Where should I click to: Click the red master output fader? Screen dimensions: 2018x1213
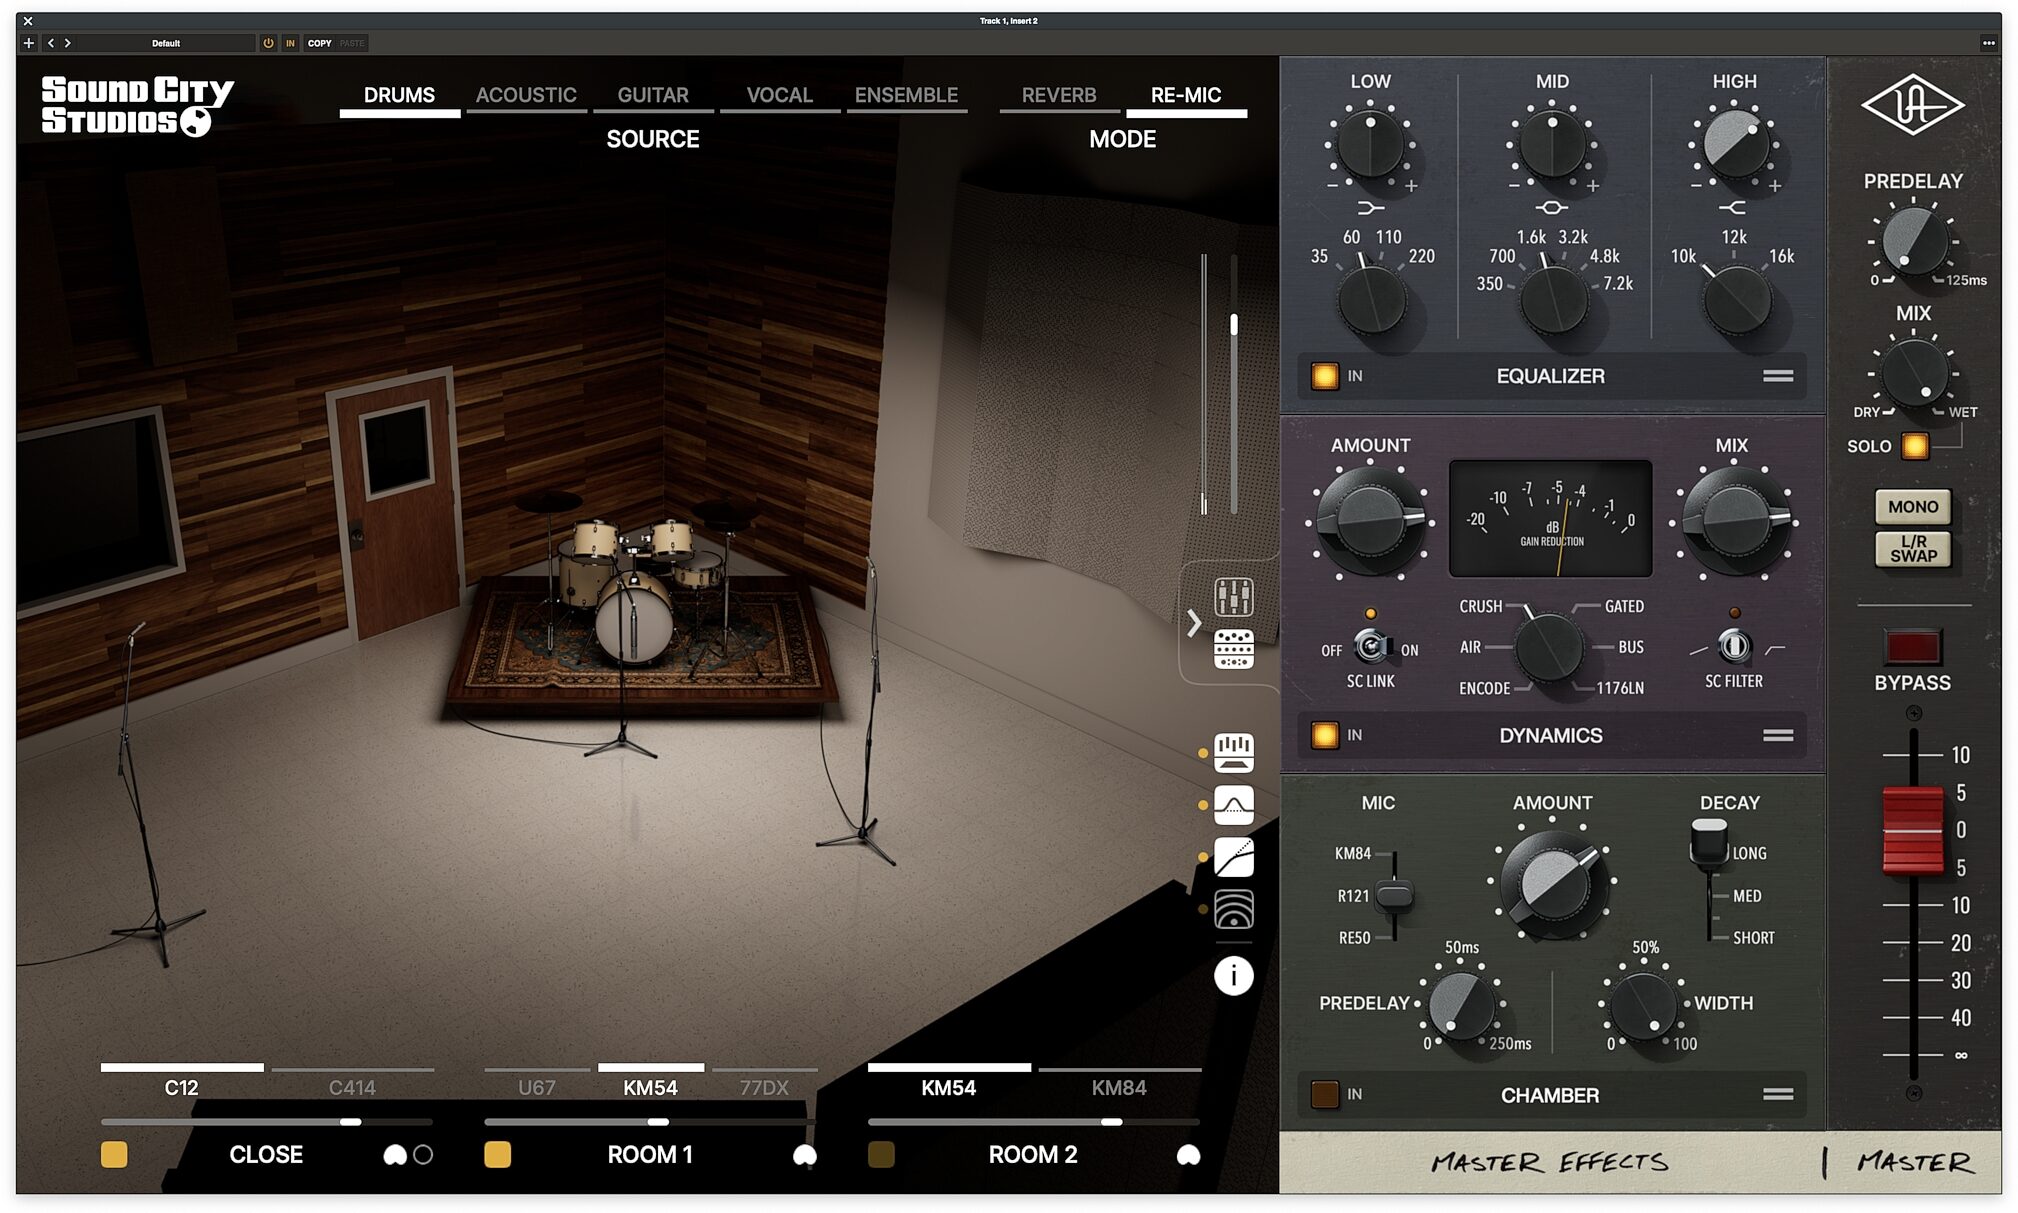[x=1912, y=830]
